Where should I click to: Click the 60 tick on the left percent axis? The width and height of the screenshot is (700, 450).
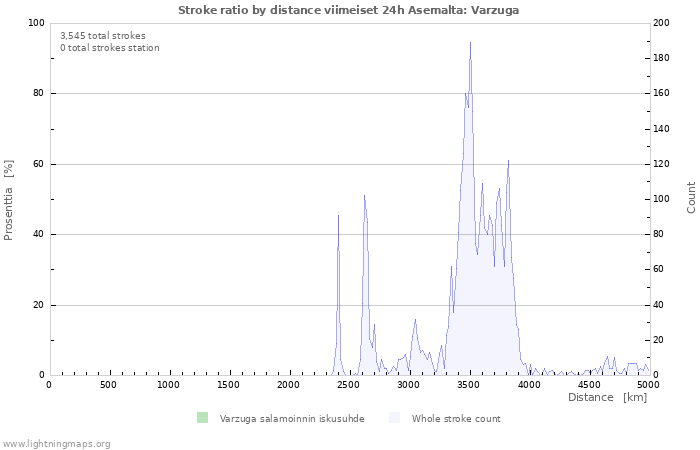tap(38, 164)
